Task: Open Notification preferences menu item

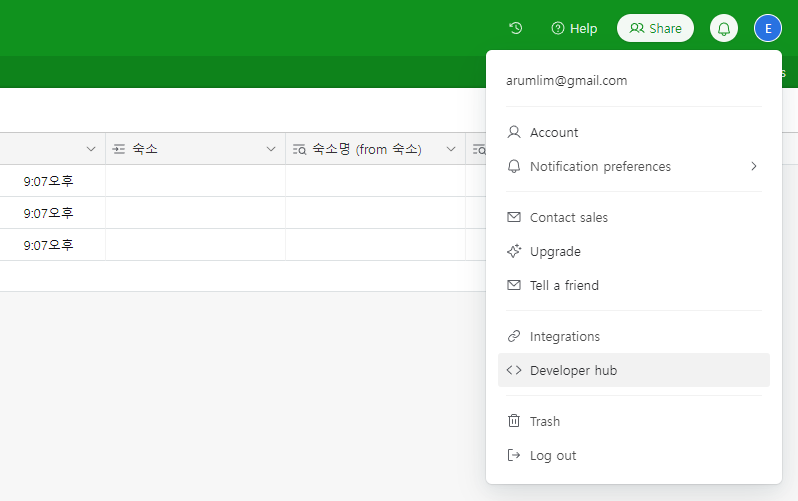Action: [634, 166]
